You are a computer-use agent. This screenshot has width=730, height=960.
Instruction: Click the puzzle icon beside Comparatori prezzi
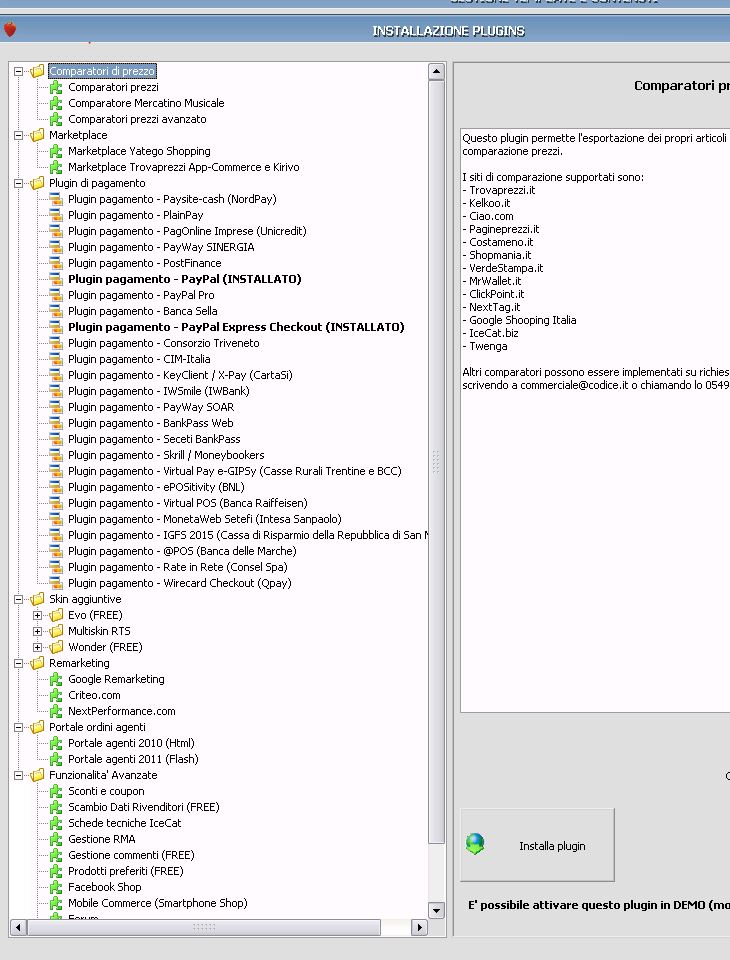[56, 87]
